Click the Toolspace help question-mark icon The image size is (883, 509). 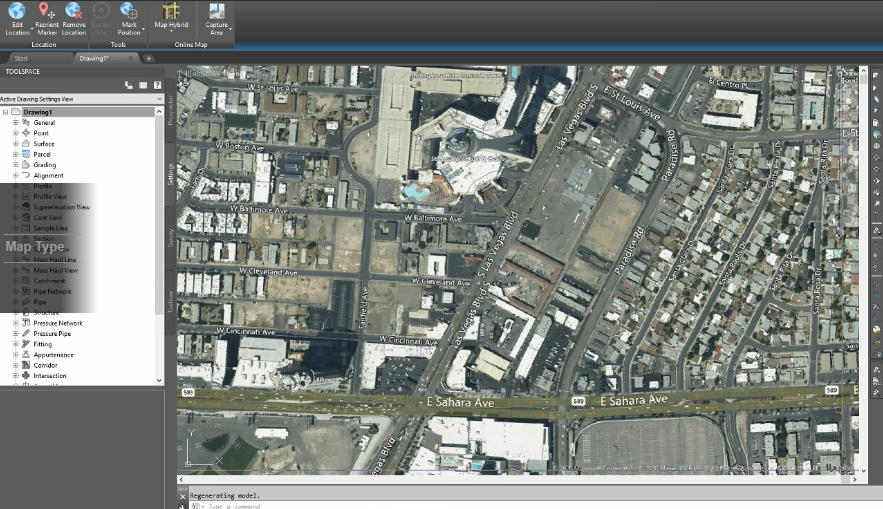pyautogui.click(x=158, y=85)
